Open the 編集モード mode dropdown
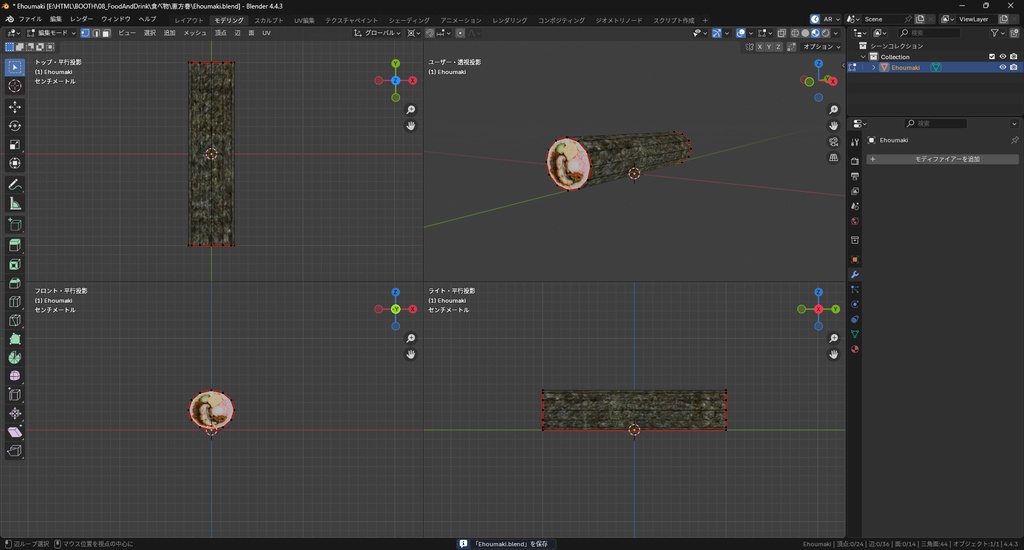 pos(56,33)
